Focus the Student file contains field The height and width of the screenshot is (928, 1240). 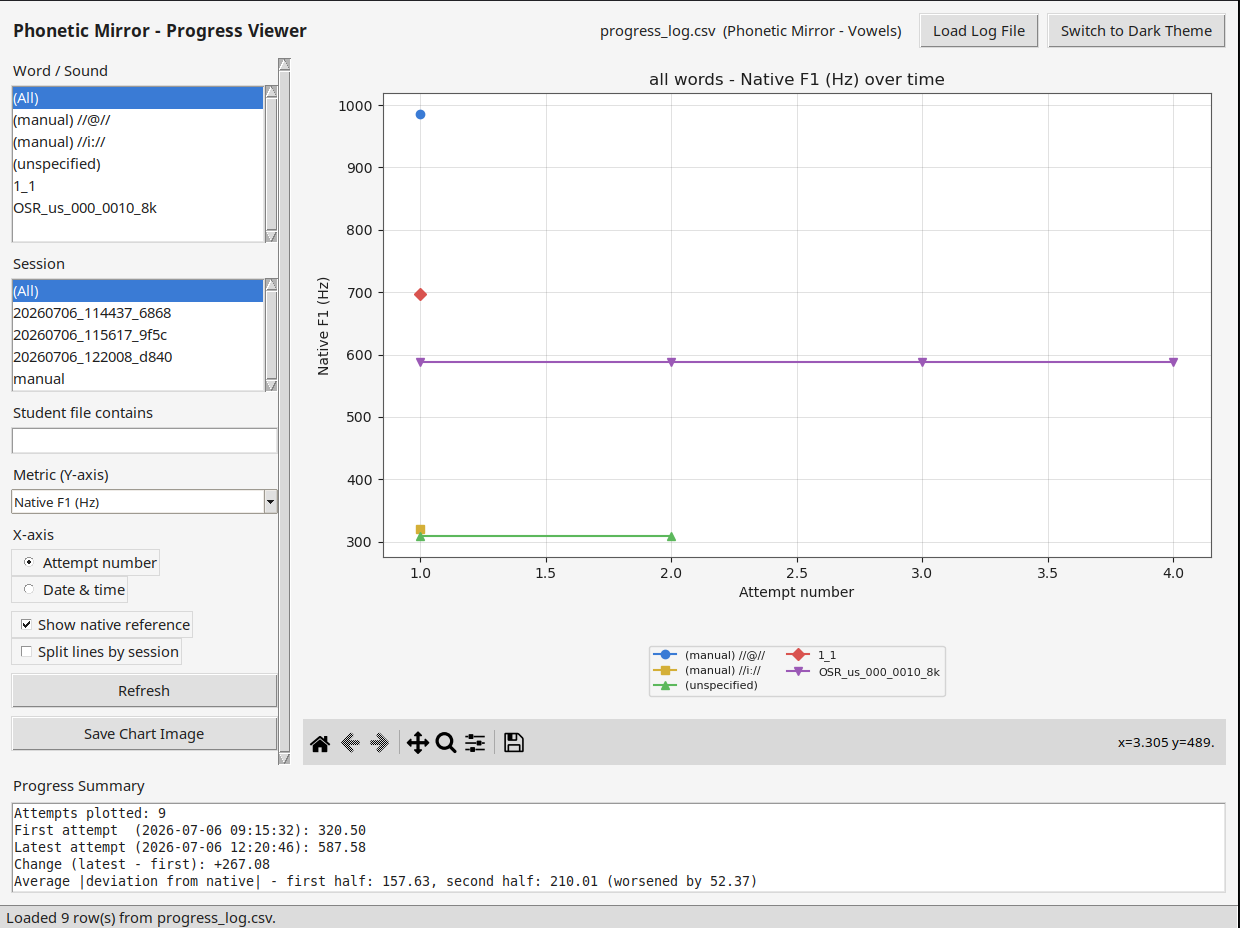coord(144,441)
